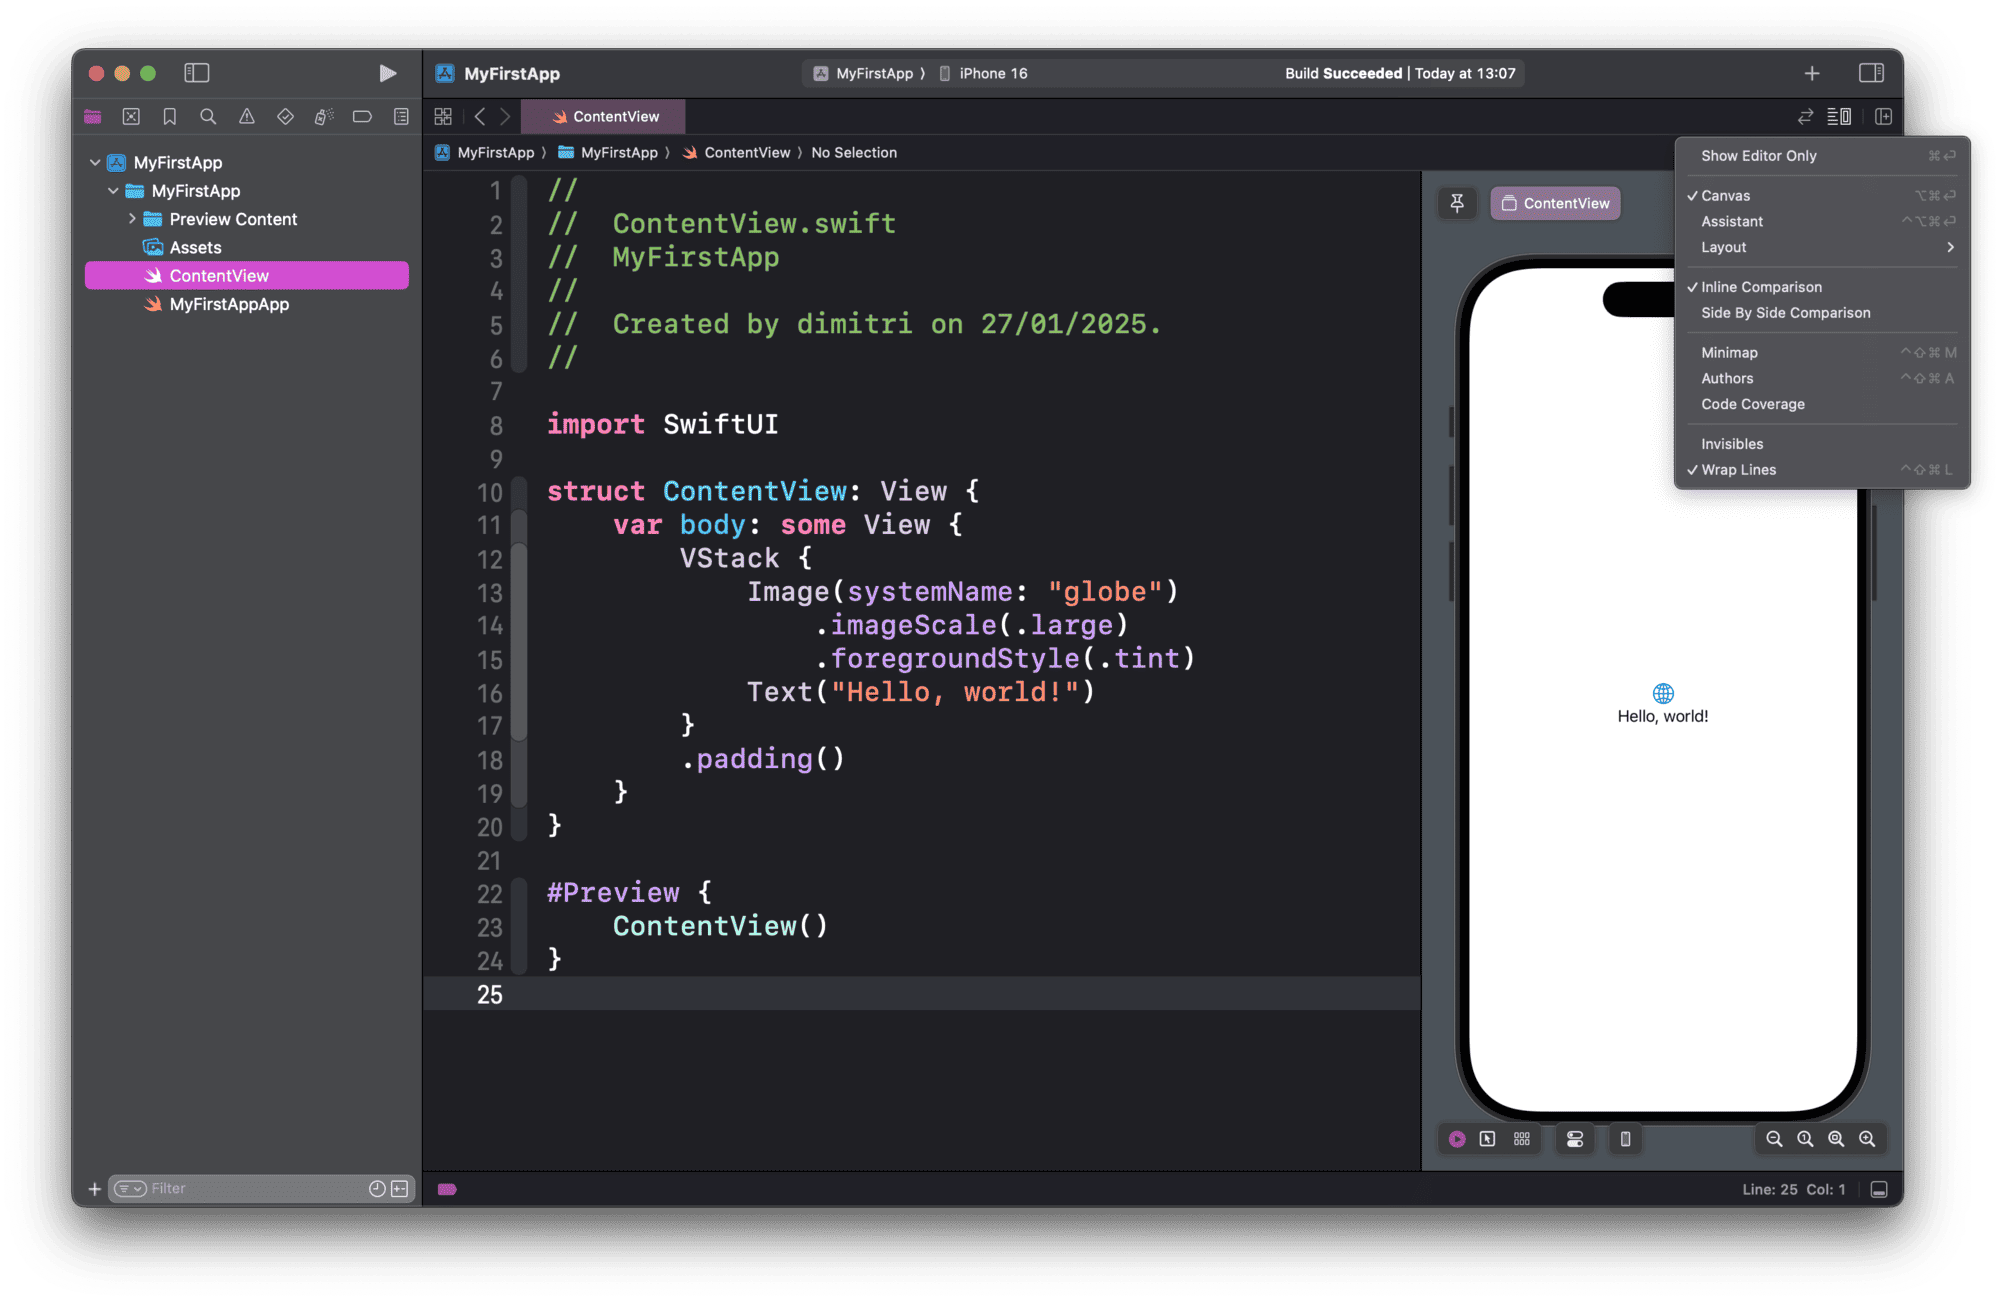Open the filter options dropdown
This screenshot has height=1302, width=2000.
130,1189
